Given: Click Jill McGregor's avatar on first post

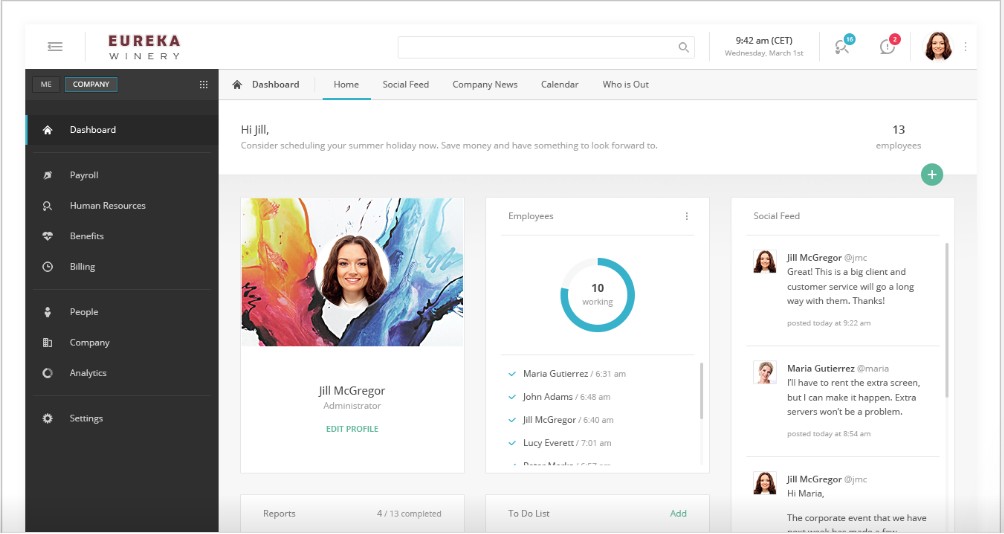Looking at the screenshot, I should point(765,262).
